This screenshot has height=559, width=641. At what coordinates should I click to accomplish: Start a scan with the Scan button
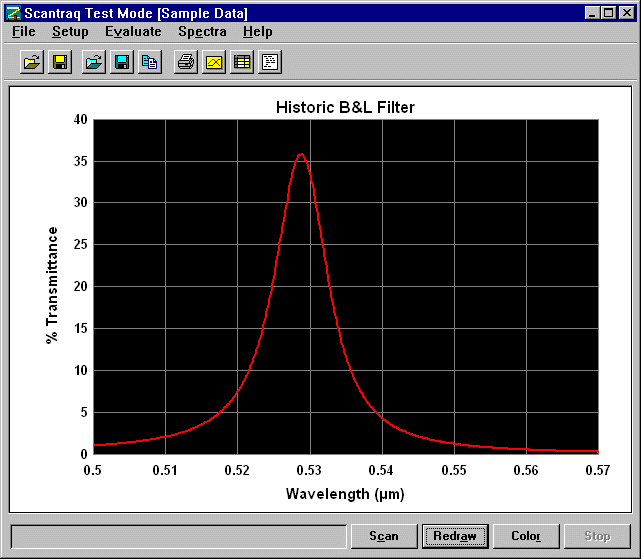(x=384, y=536)
